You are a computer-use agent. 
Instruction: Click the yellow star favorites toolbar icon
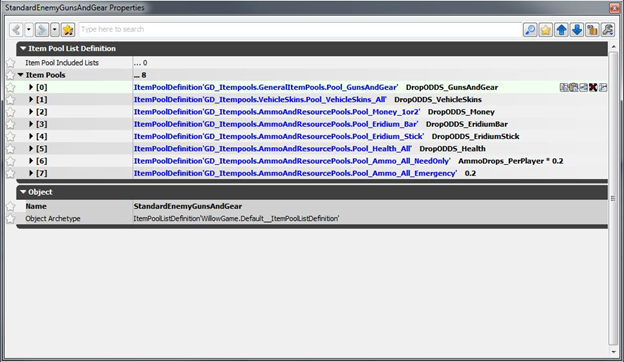546,30
